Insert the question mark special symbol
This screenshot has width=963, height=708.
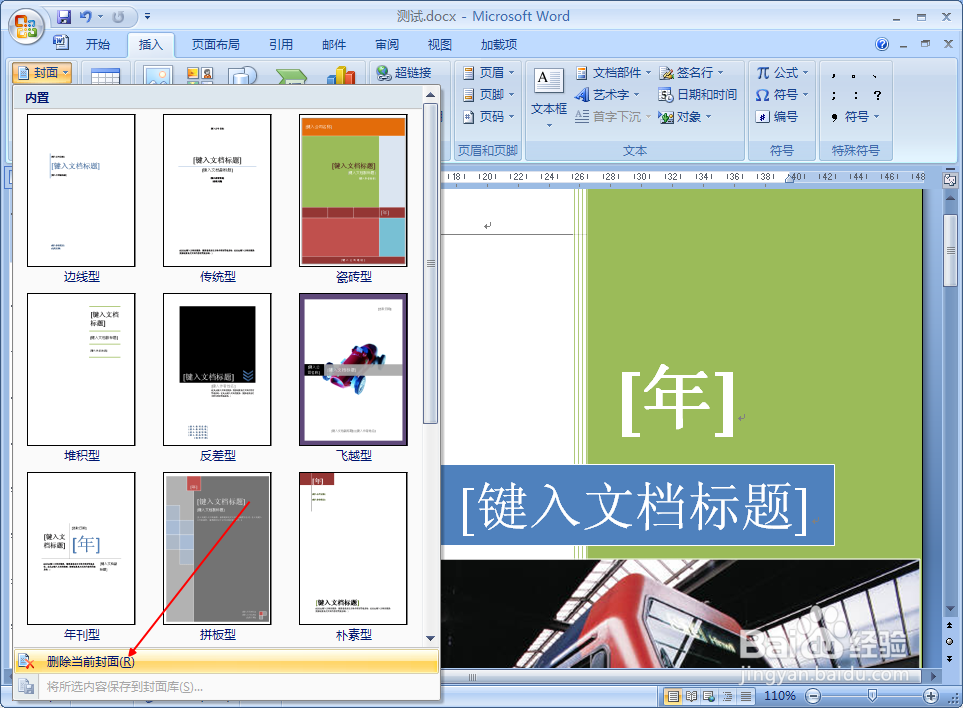pyautogui.click(x=878, y=95)
